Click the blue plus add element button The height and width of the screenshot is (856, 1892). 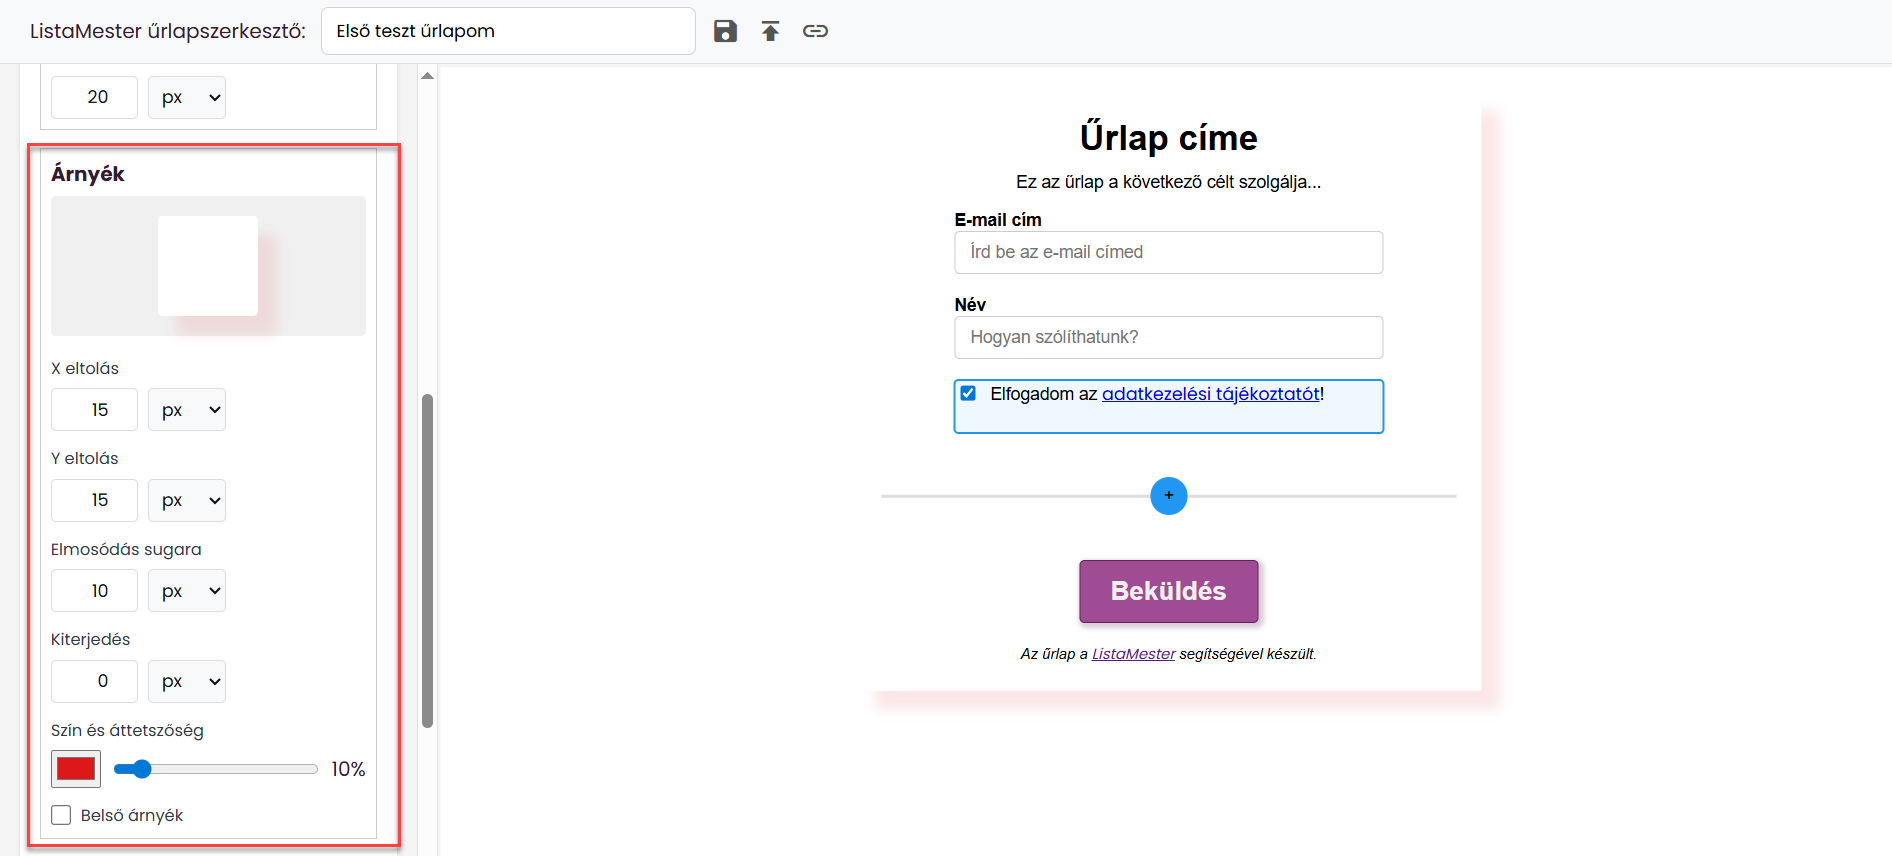point(1168,496)
